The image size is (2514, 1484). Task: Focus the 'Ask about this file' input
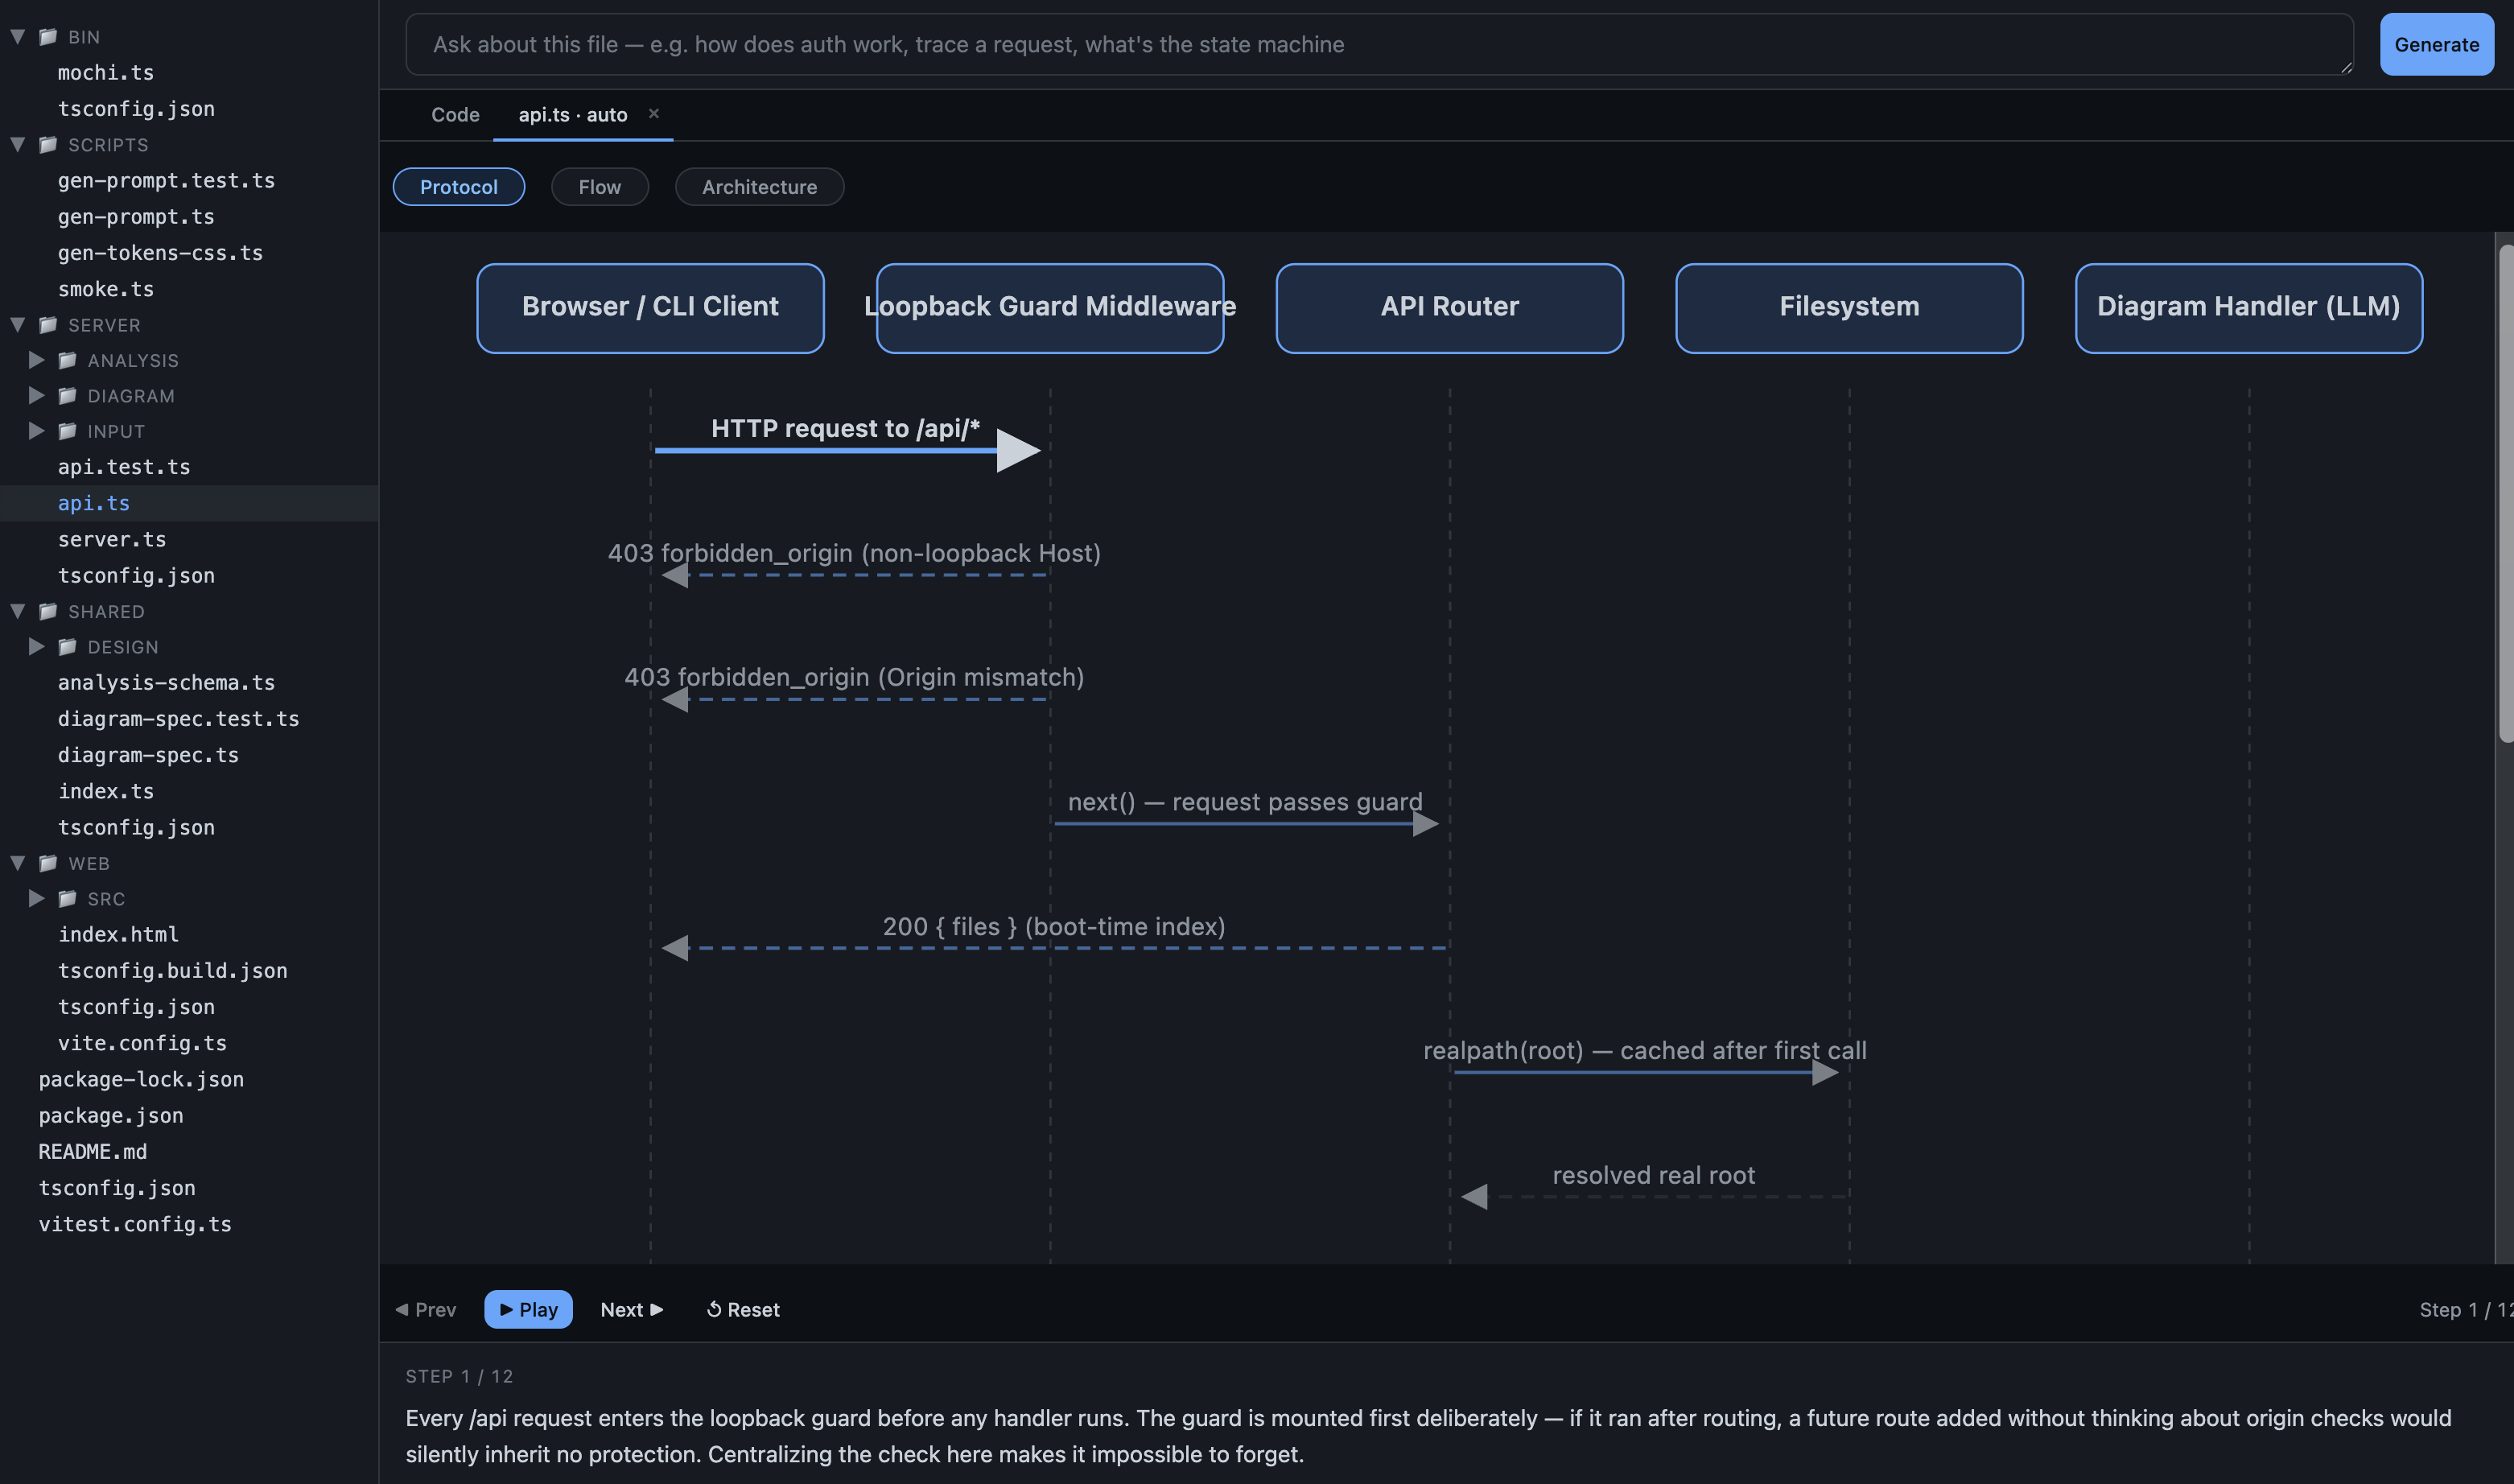[x=1379, y=44]
